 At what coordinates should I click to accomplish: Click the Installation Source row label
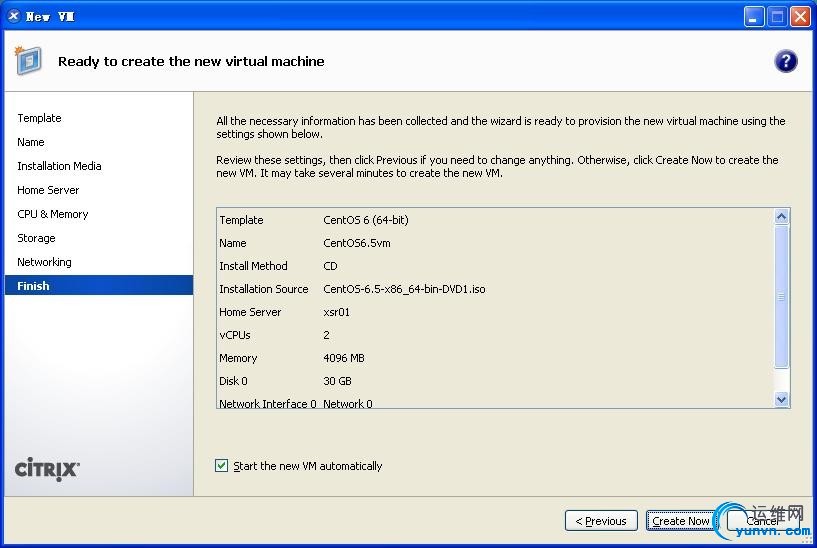point(264,289)
